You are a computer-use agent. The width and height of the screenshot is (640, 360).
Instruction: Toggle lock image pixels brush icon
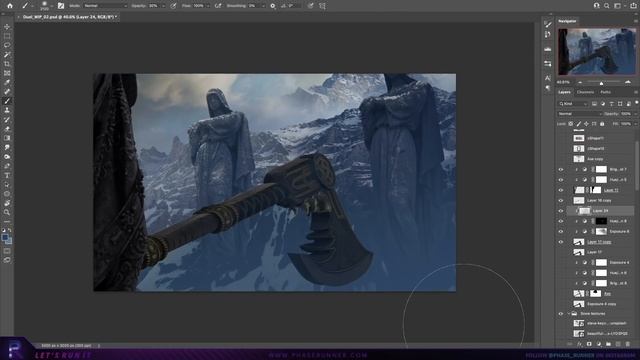(x=579, y=124)
